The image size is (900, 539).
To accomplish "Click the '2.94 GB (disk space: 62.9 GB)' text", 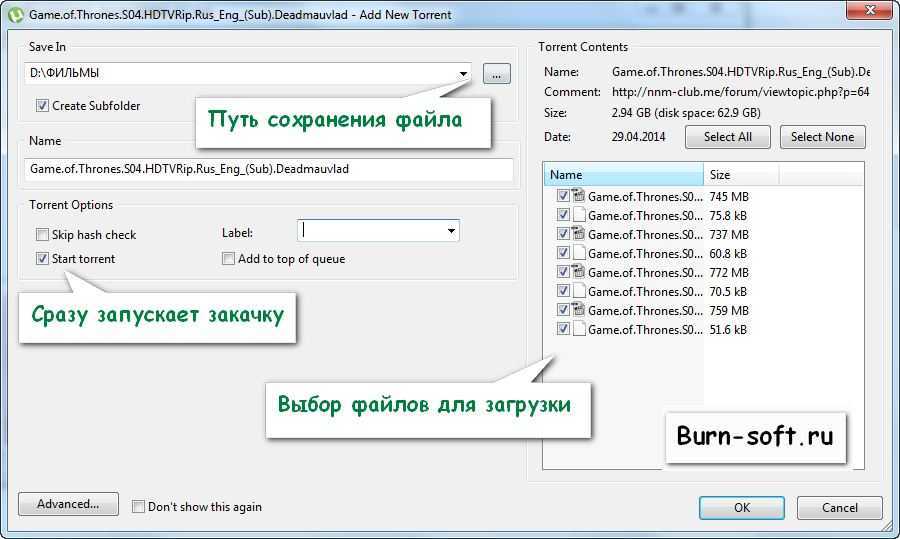I will [686, 113].
